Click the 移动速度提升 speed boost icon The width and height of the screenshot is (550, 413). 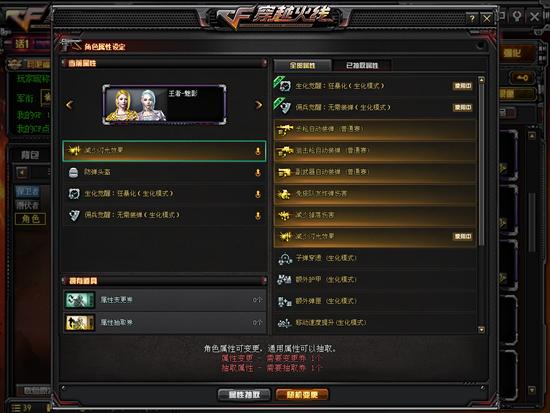pyautogui.click(x=284, y=323)
